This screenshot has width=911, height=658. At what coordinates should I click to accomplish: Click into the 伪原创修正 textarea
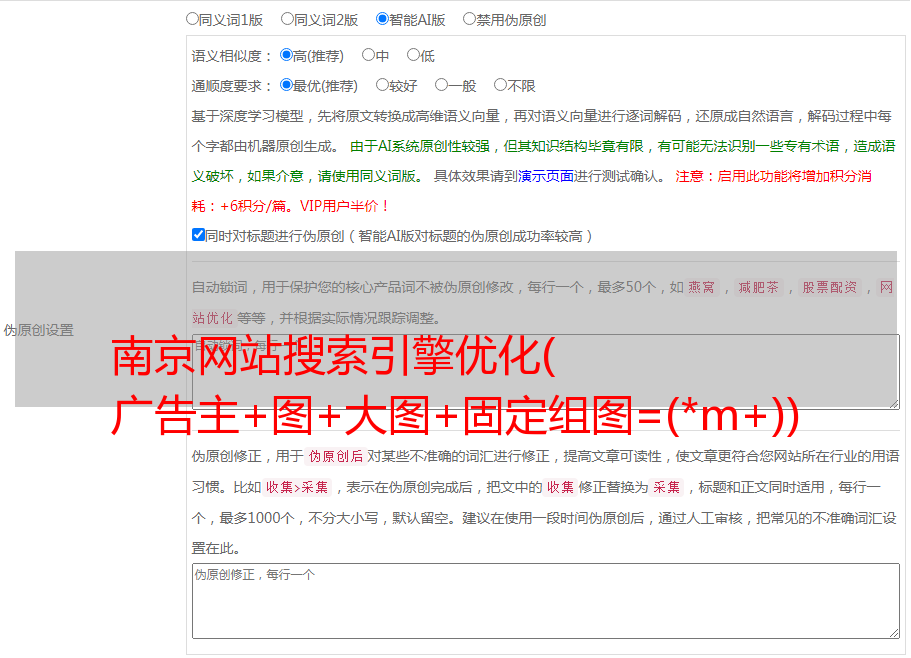pos(546,601)
